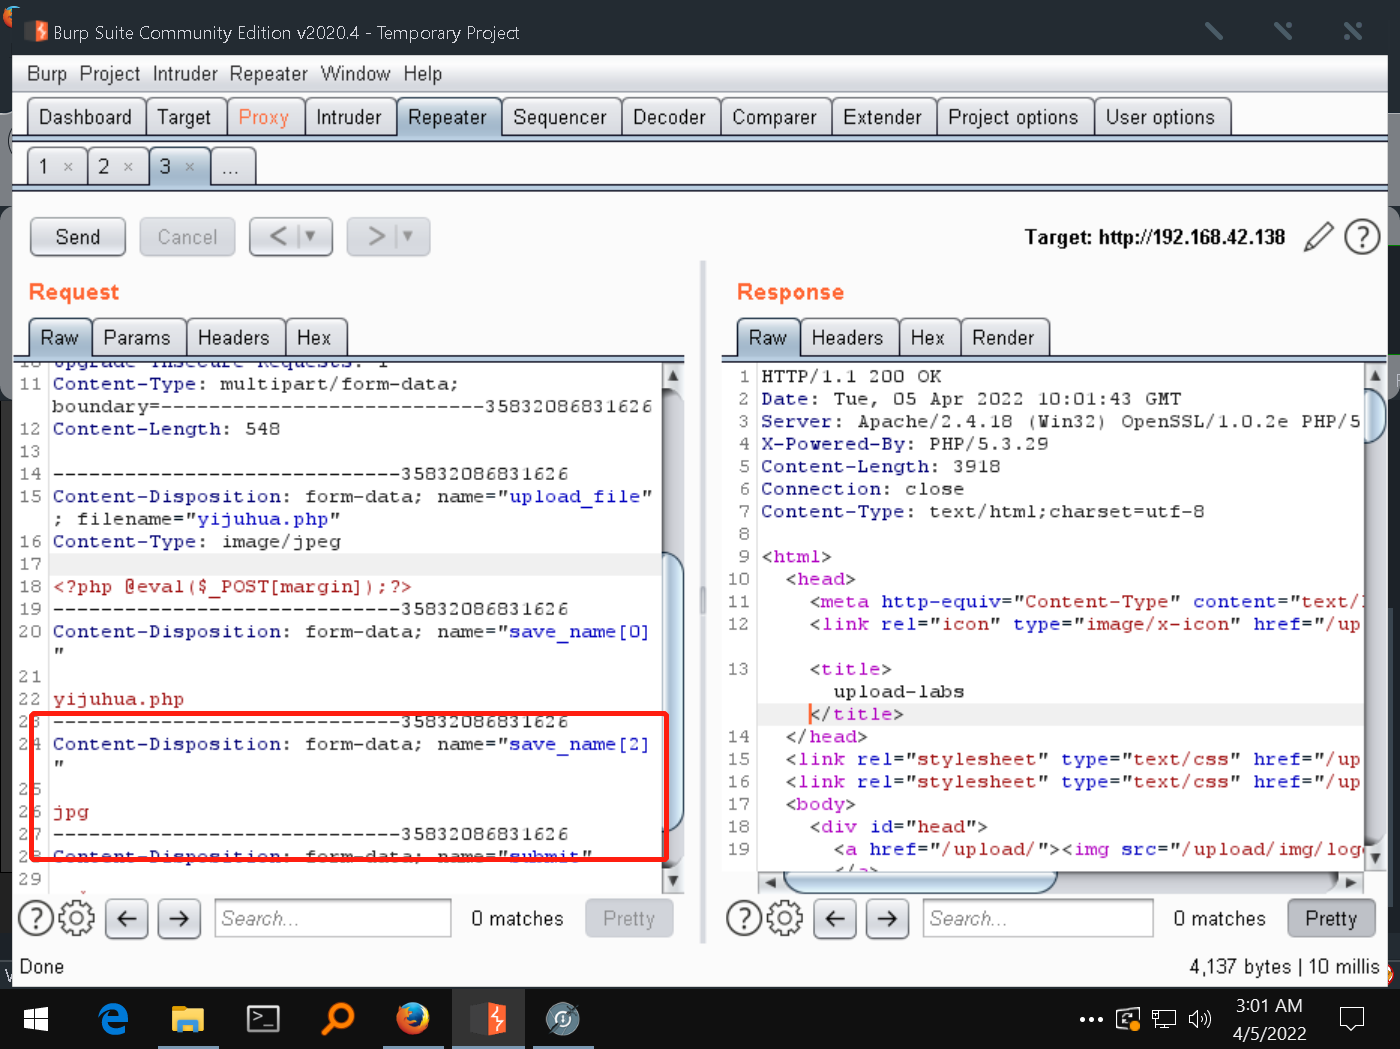Switch to the Dashboard tab
This screenshot has height=1049, width=1400.
click(x=85, y=117)
